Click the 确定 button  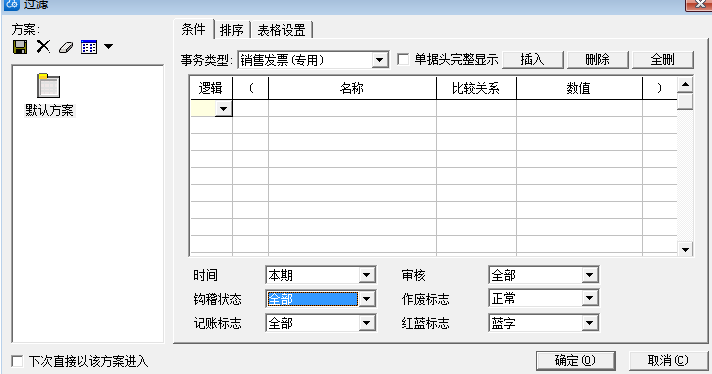click(x=575, y=361)
